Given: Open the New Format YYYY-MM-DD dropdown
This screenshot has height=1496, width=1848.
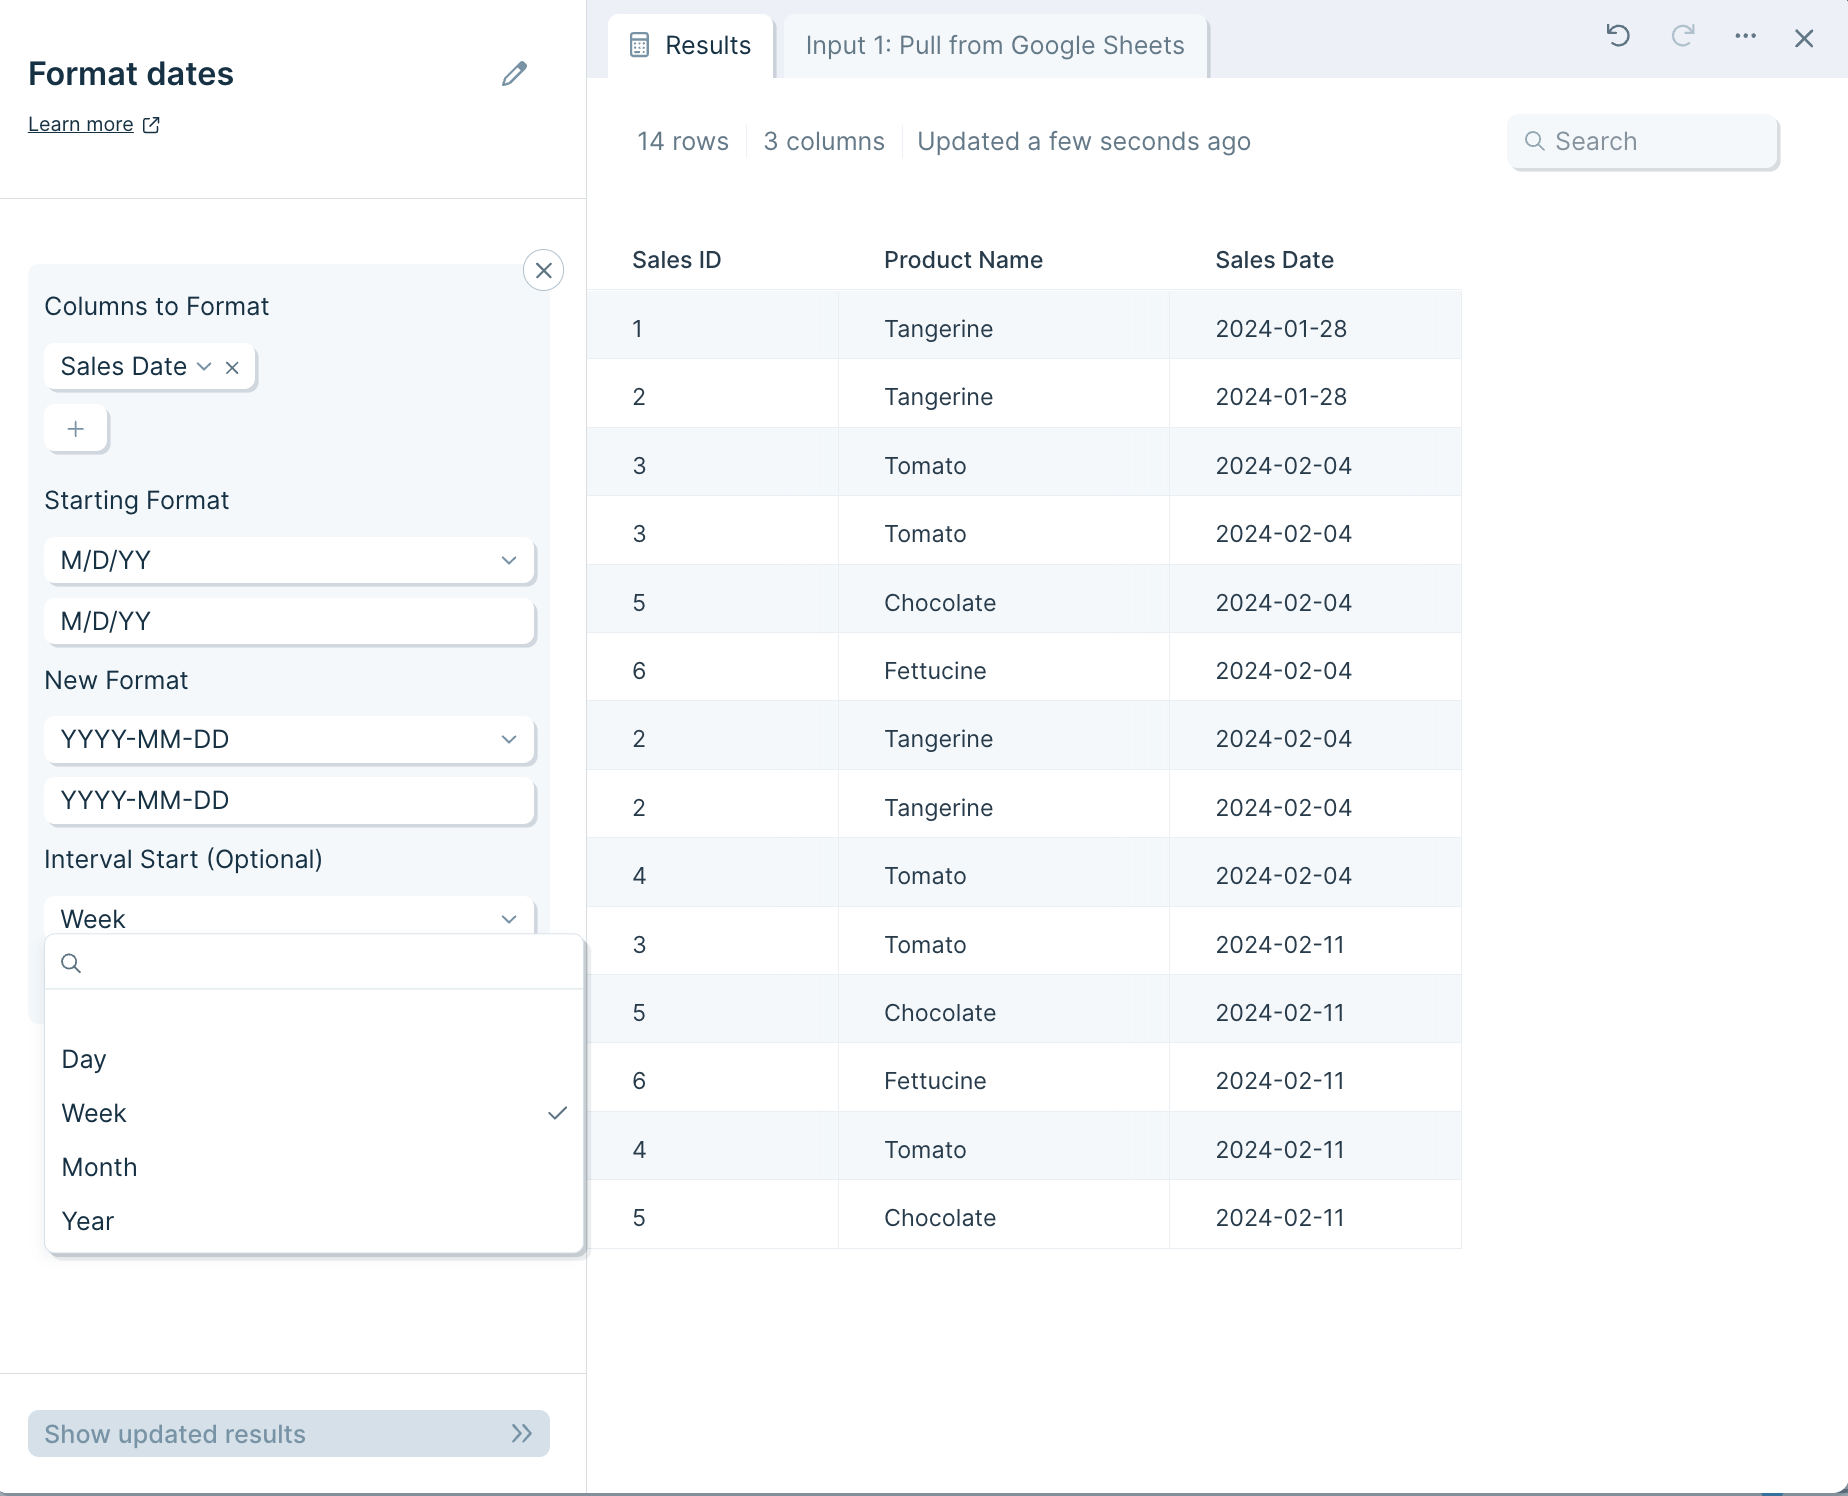Looking at the screenshot, I should click(x=289, y=739).
